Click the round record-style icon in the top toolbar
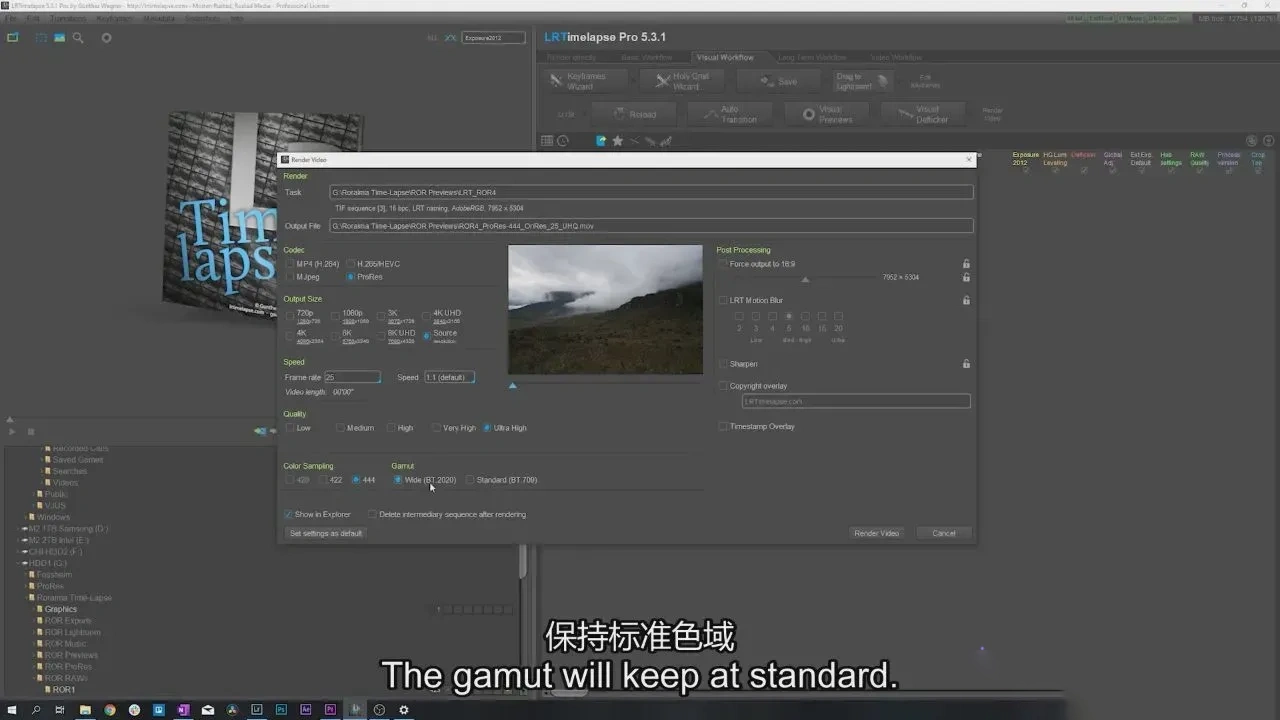1280x720 pixels. tap(107, 38)
